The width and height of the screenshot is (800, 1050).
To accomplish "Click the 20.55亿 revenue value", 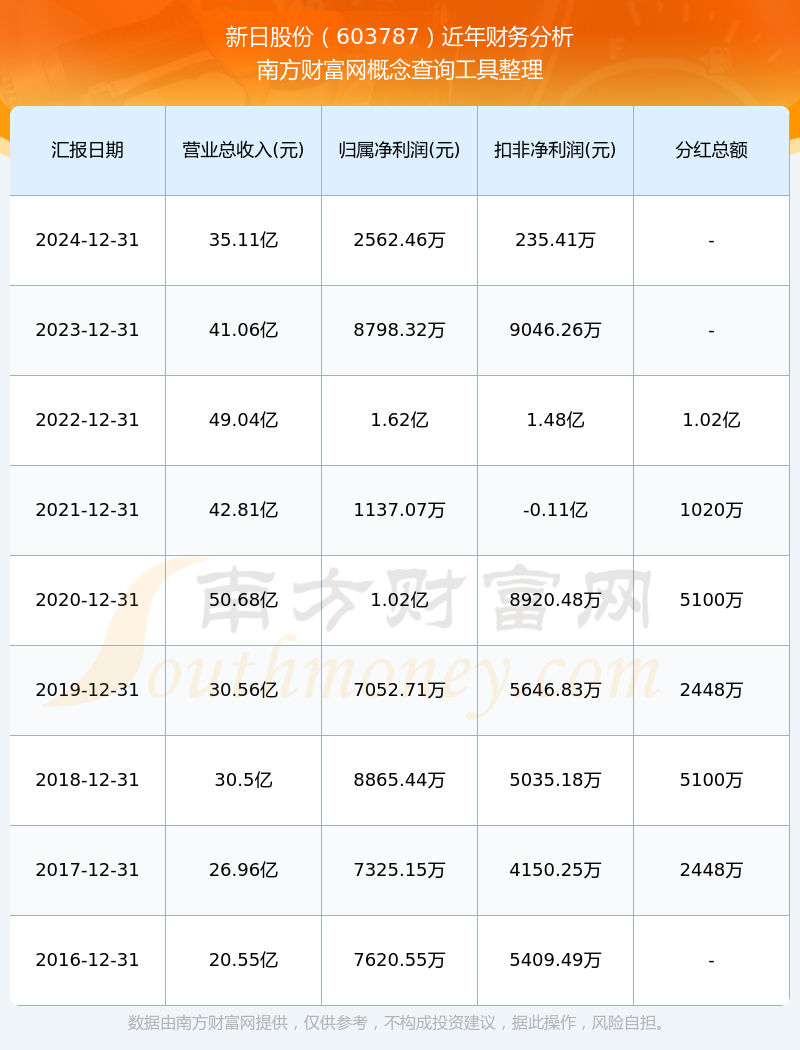I will click(x=244, y=960).
